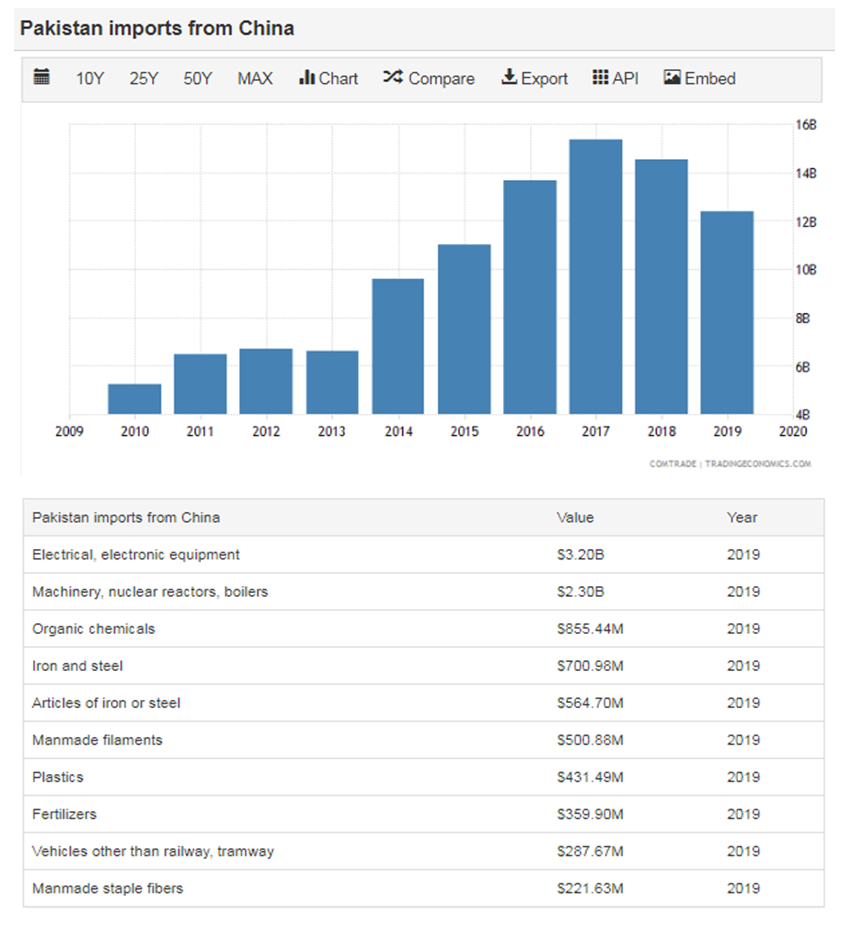This screenshot has width=854, height=932.
Task: Choose the 50Y time range
Action: coord(198,79)
